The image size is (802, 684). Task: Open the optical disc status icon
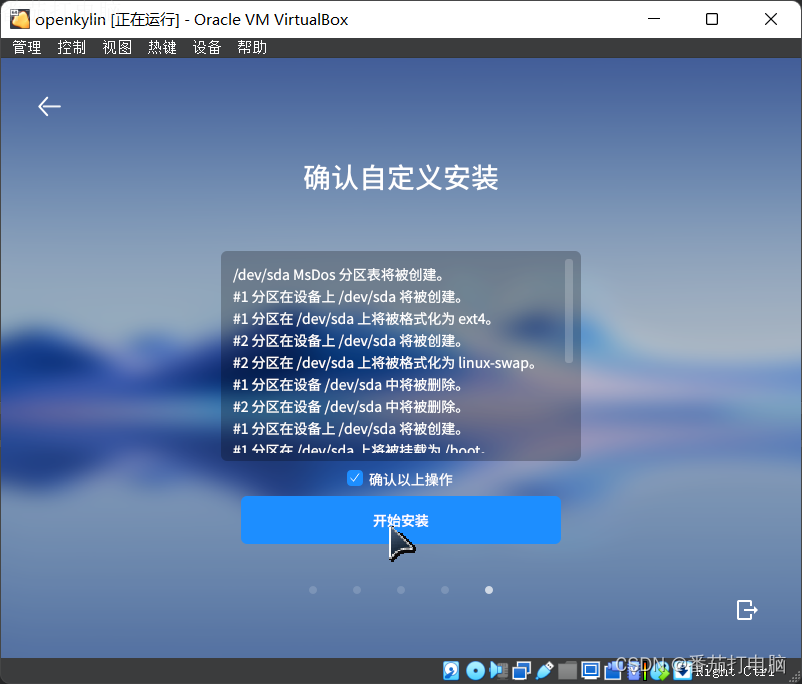click(476, 671)
